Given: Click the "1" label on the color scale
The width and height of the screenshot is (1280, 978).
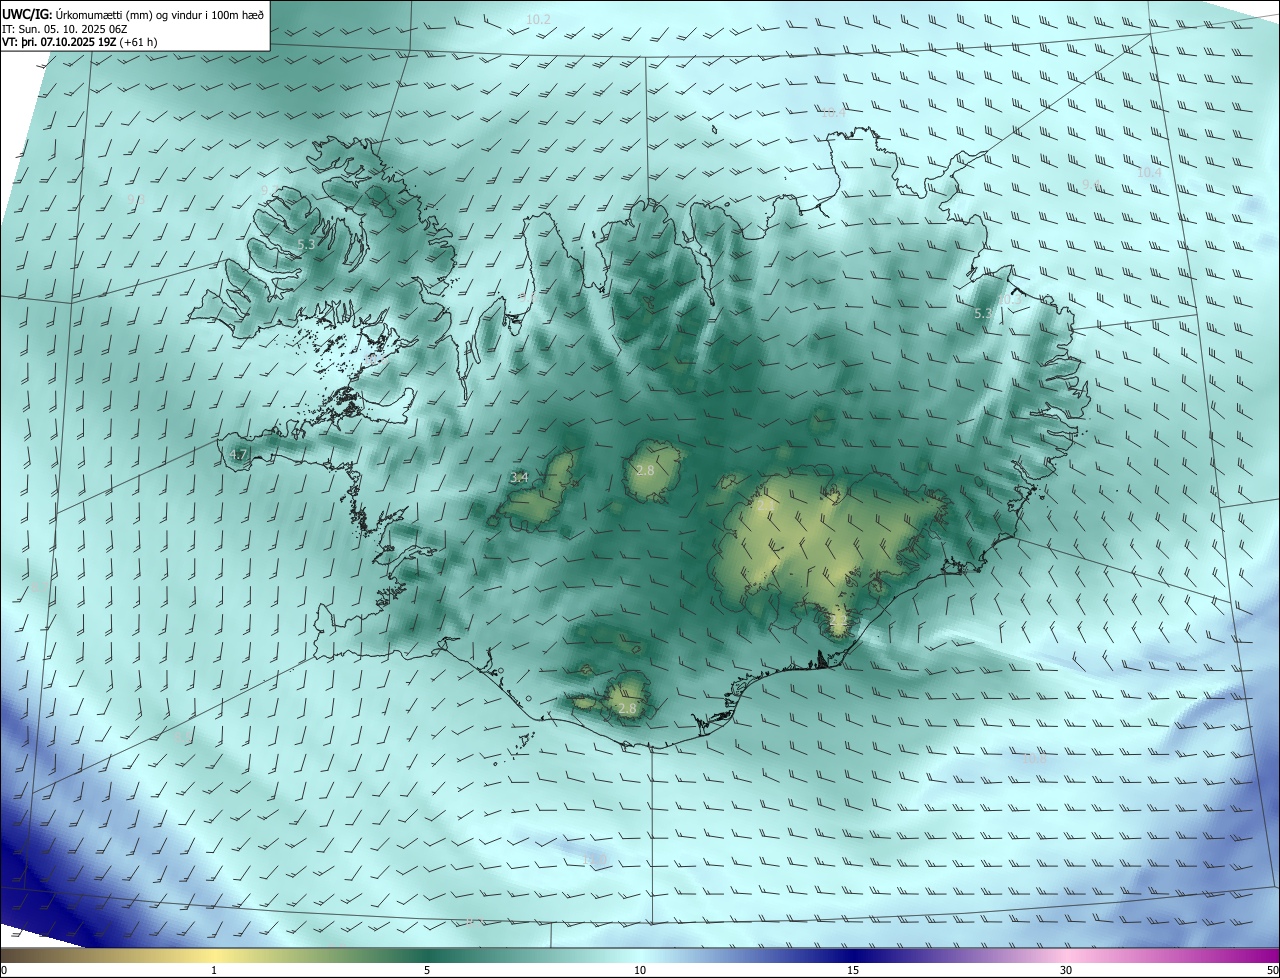Looking at the screenshot, I should [x=214, y=970].
